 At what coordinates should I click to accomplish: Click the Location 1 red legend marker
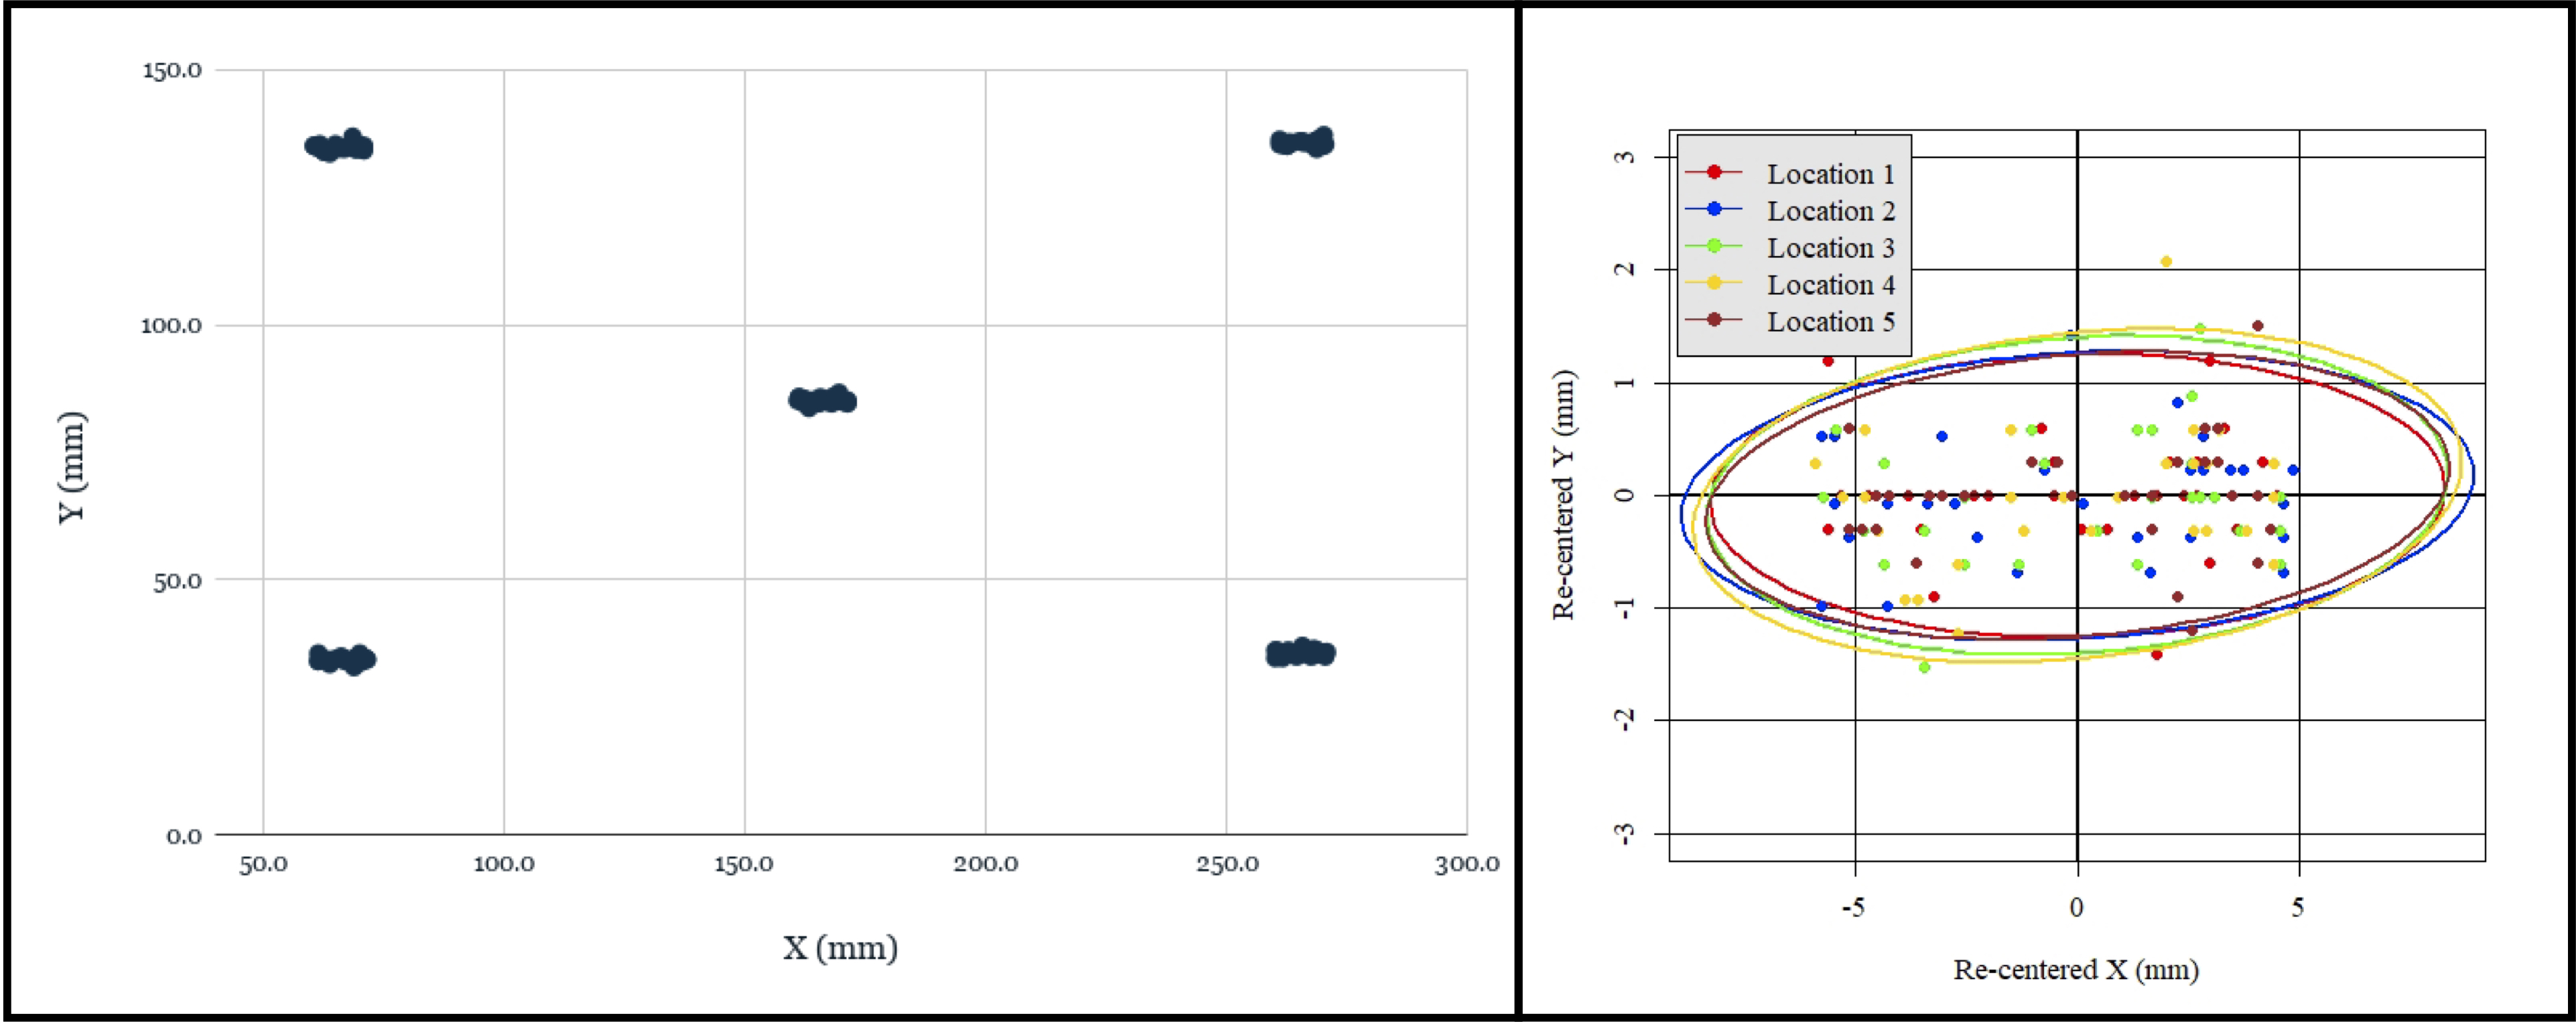click(1714, 172)
